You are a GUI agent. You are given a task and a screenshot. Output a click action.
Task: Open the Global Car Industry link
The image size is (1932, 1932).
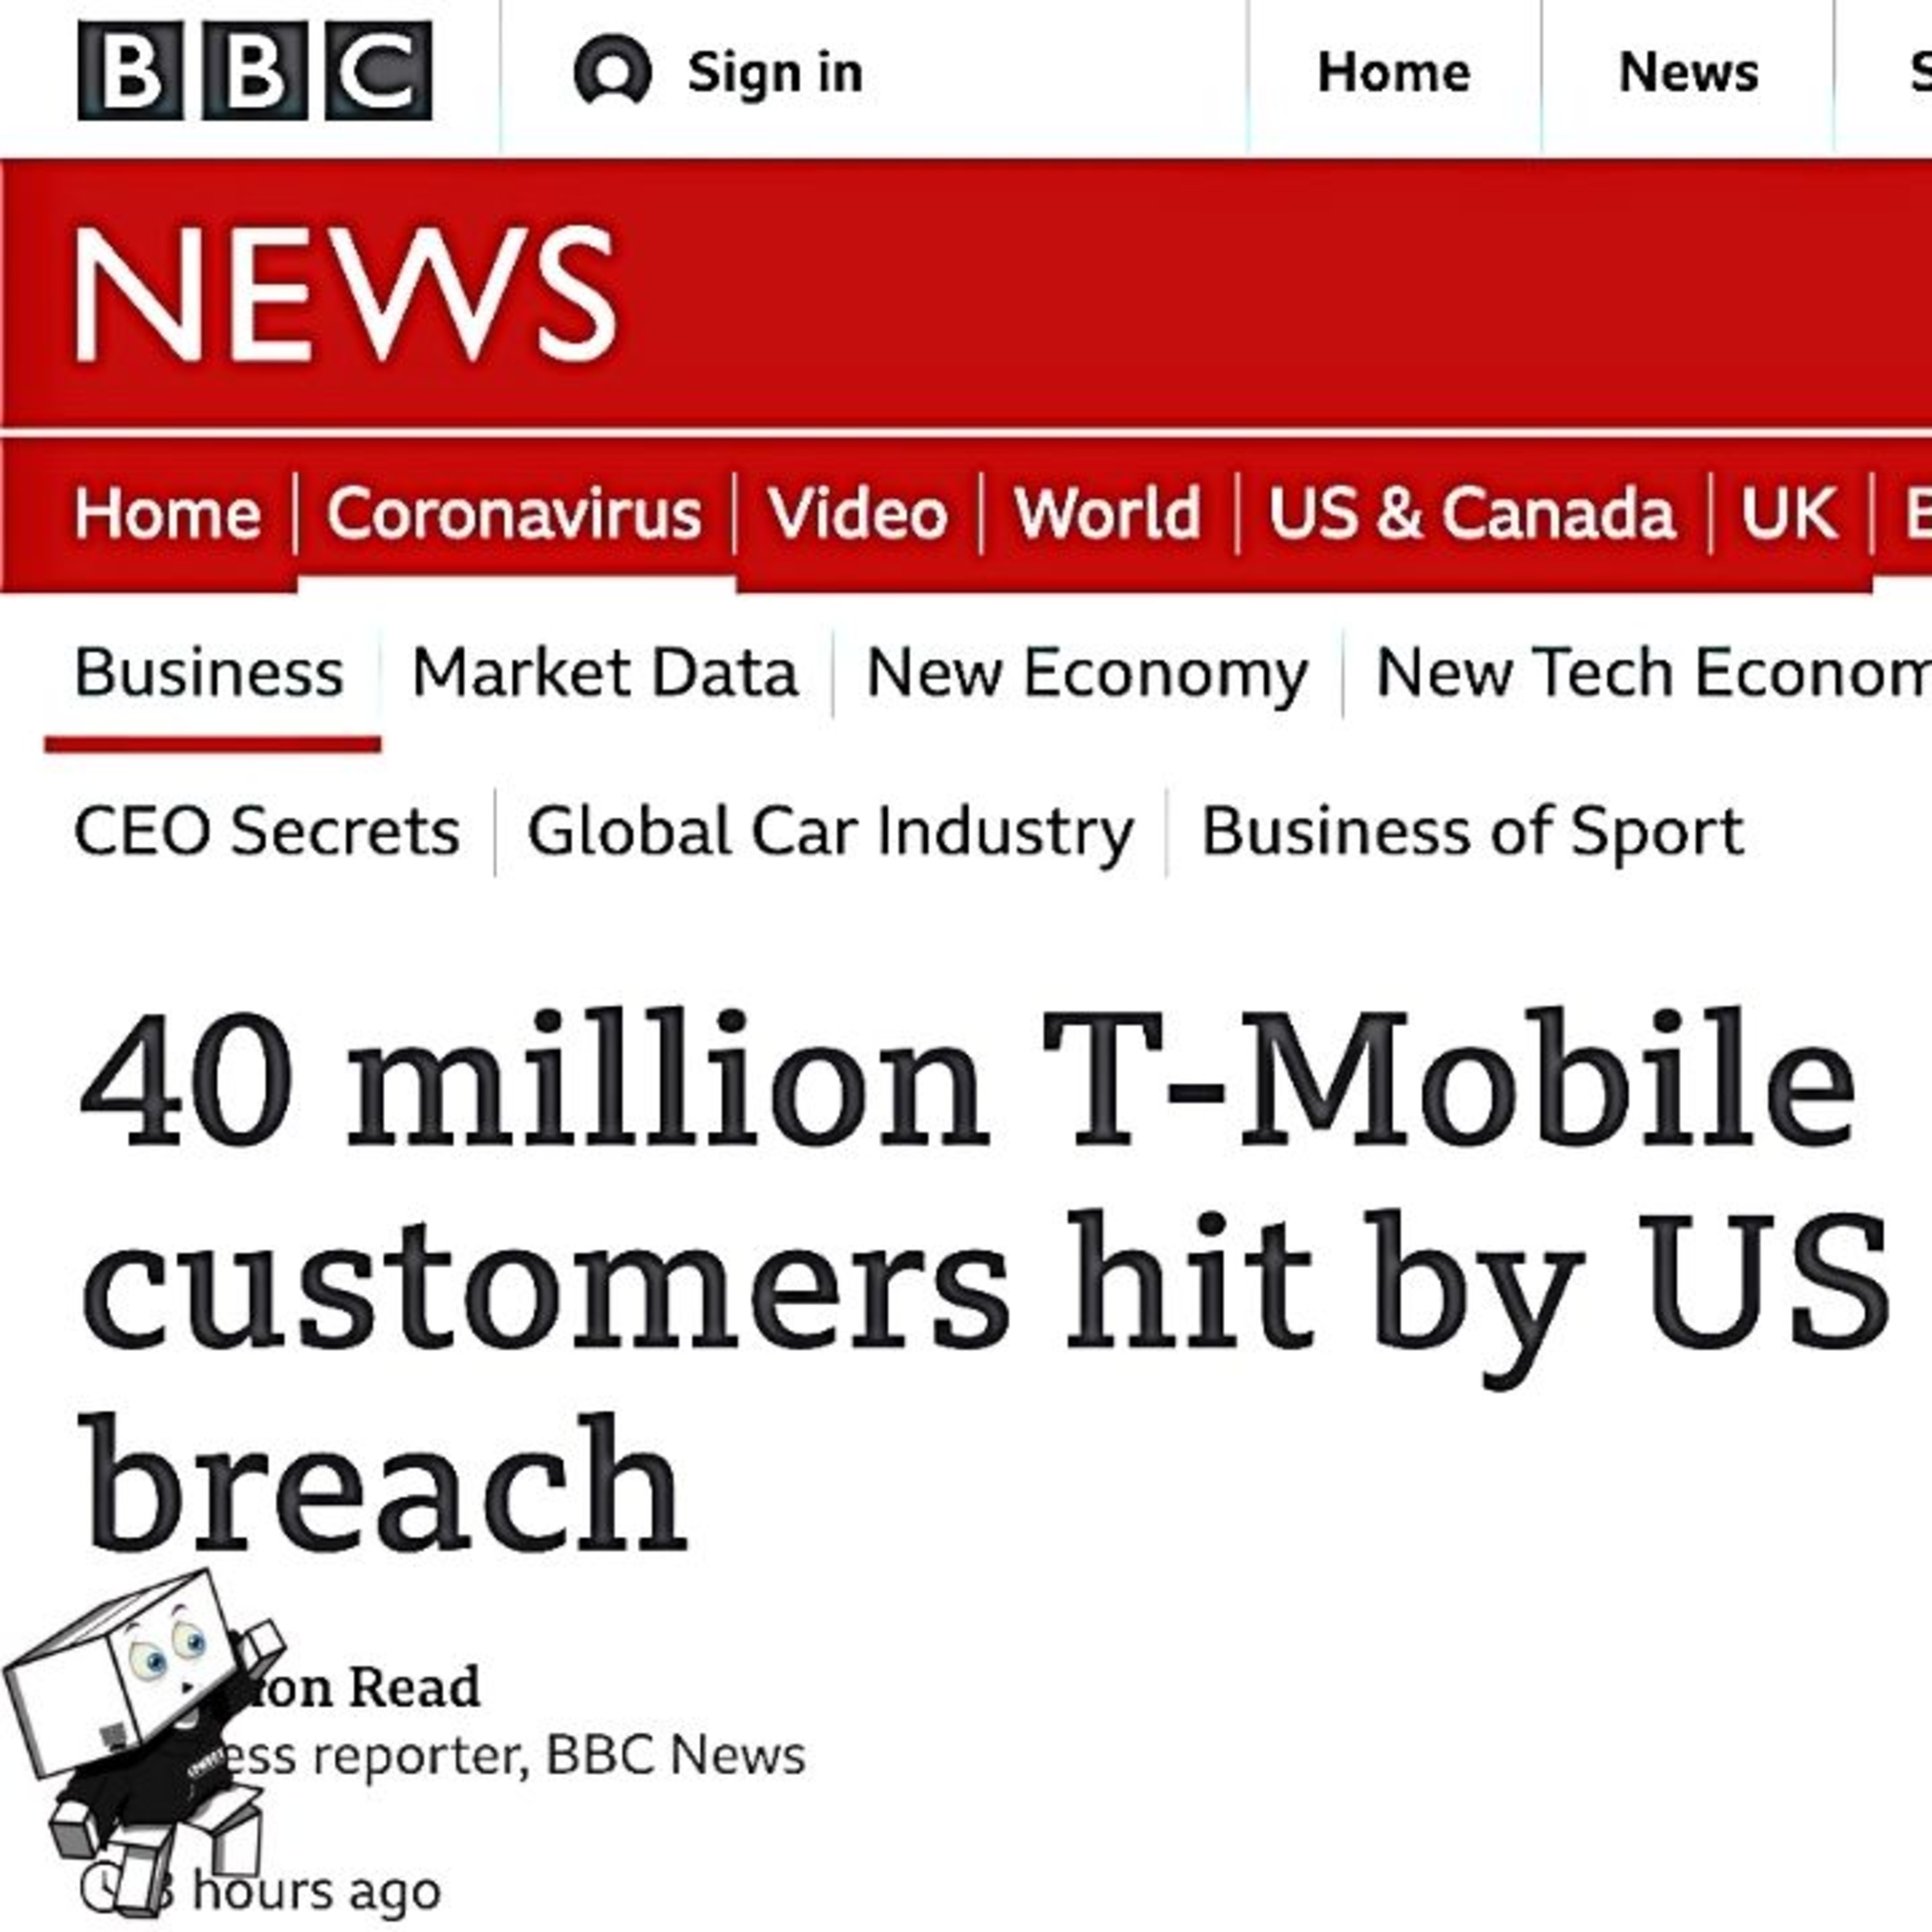pos(830,833)
